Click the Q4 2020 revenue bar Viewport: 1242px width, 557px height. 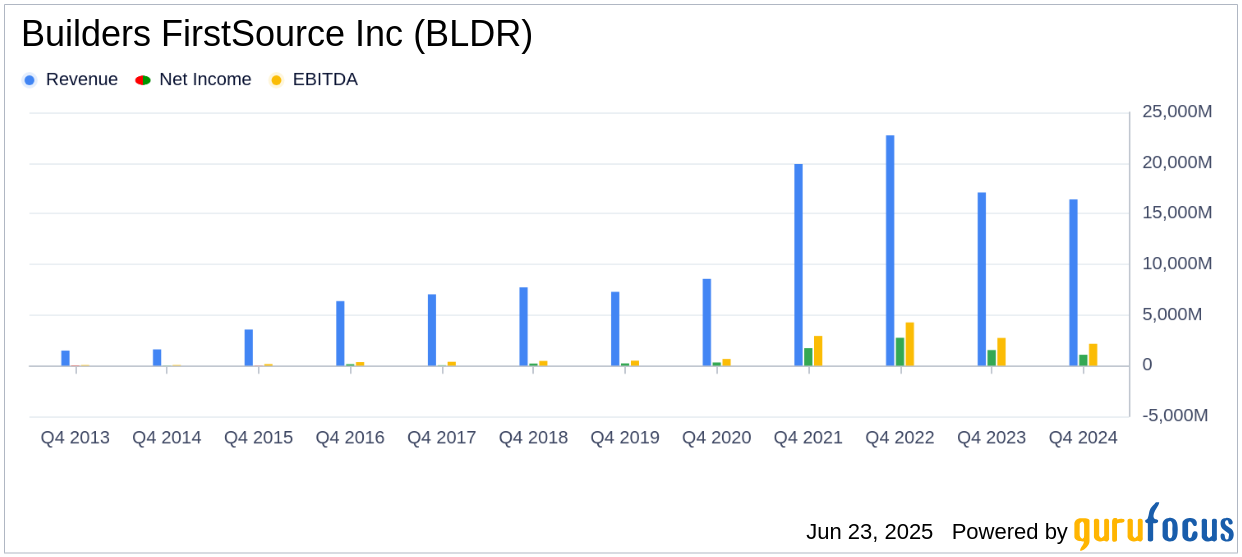[x=707, y=322]
